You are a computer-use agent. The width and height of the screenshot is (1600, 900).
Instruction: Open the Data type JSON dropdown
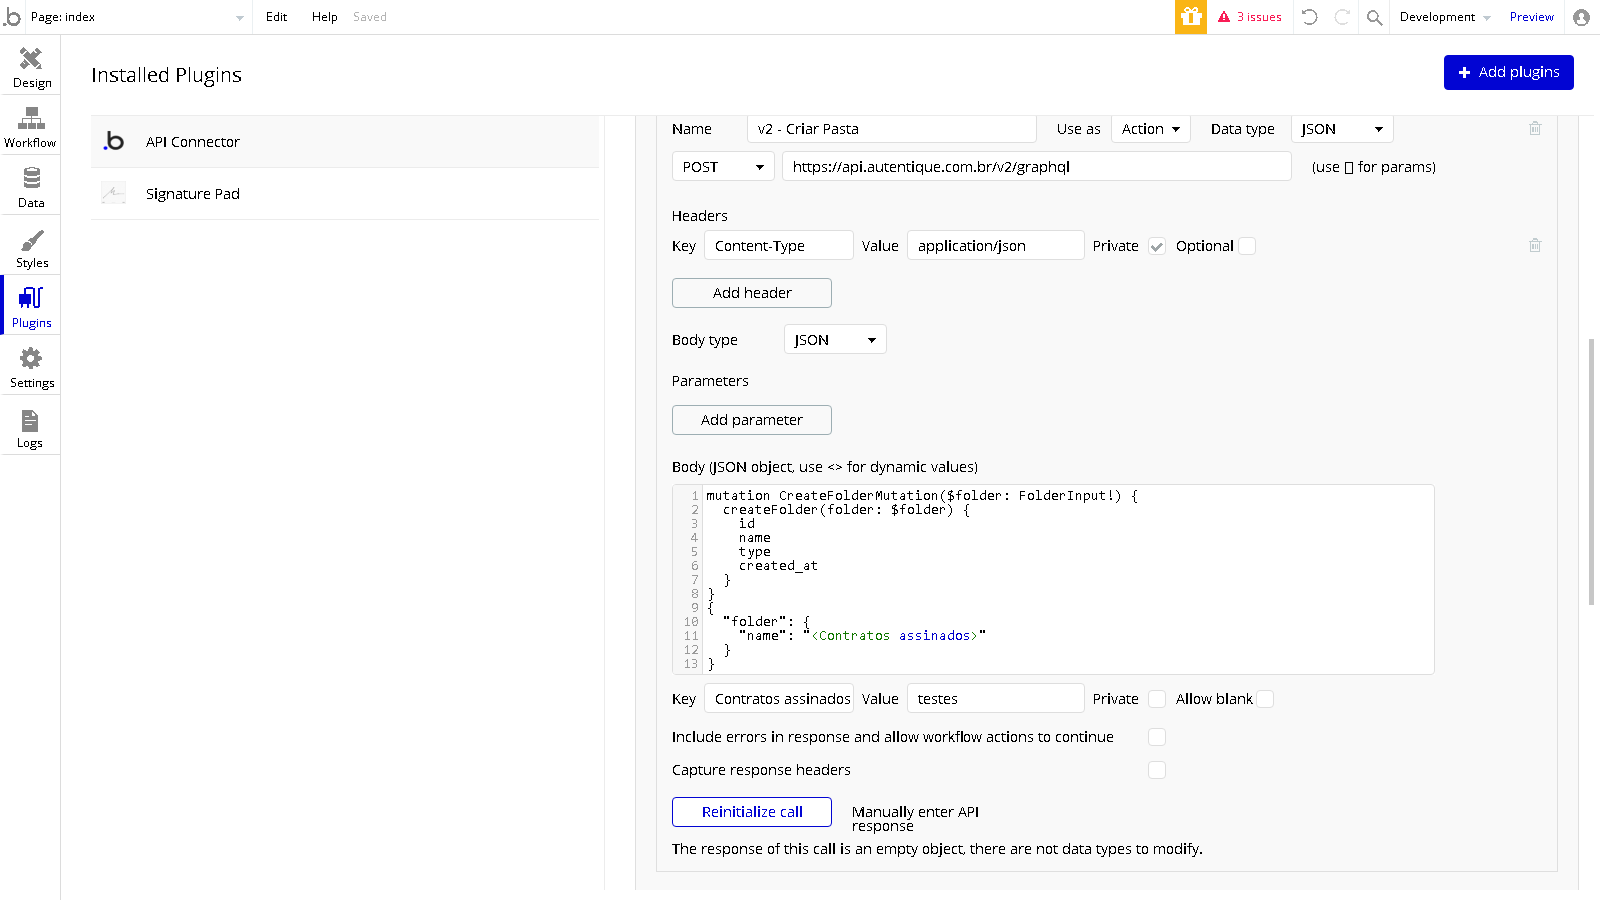click(x=1342, y=129)
